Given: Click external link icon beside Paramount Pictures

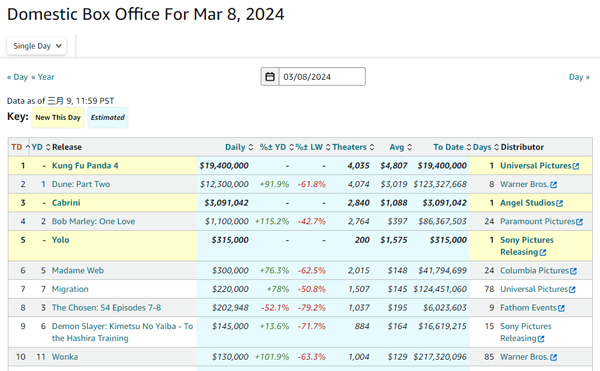Looking at the screenshot, I should [579, 222].
